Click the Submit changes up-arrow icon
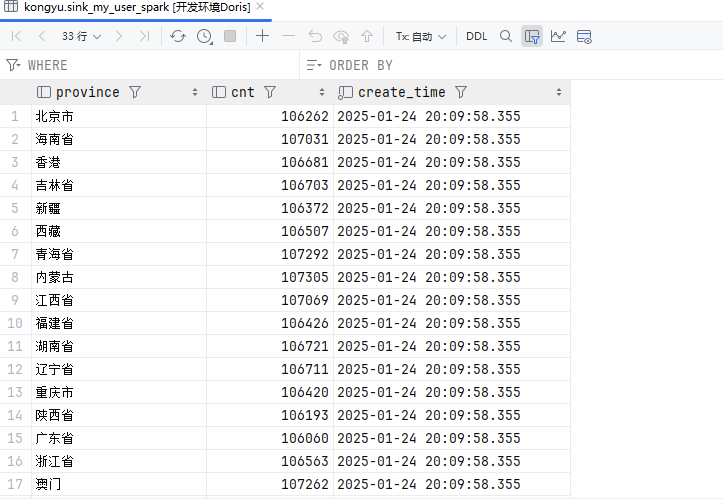 [x=367, y=36]
